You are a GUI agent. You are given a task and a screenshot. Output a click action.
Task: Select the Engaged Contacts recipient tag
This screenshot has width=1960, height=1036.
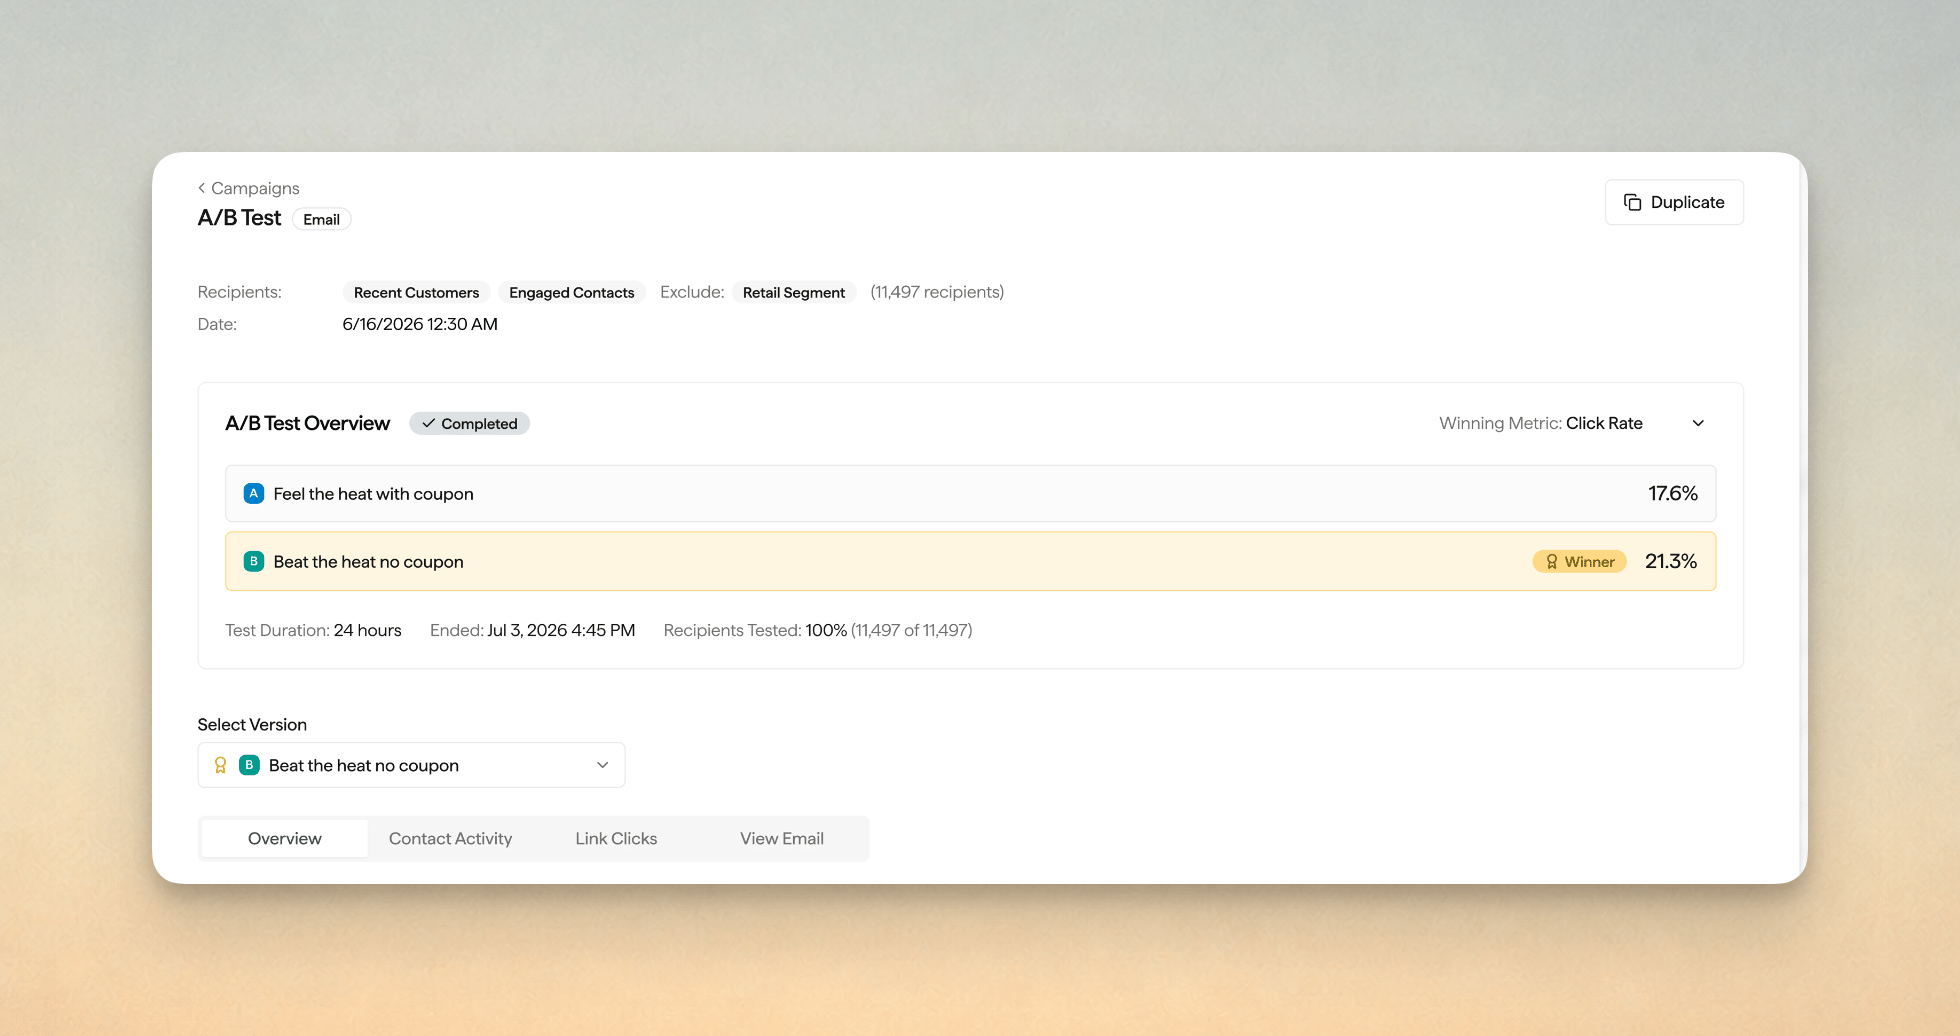click(571, 292)
